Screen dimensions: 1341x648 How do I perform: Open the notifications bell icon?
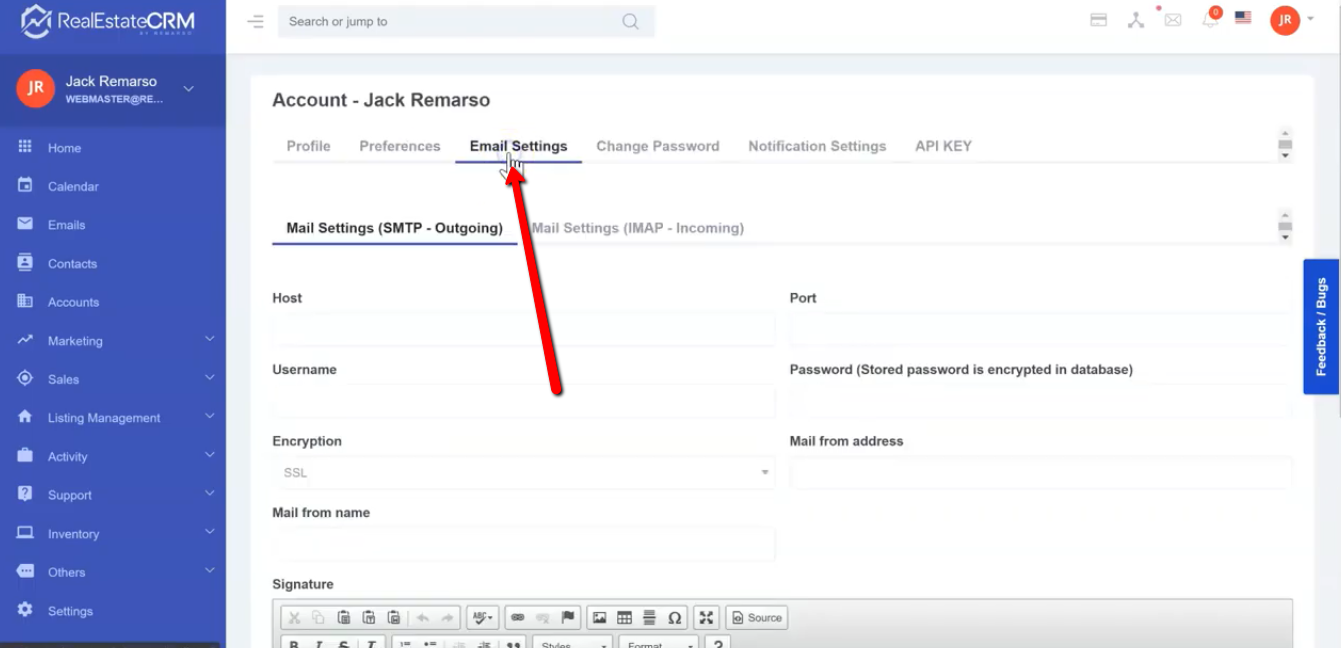tap(1210, 20)
